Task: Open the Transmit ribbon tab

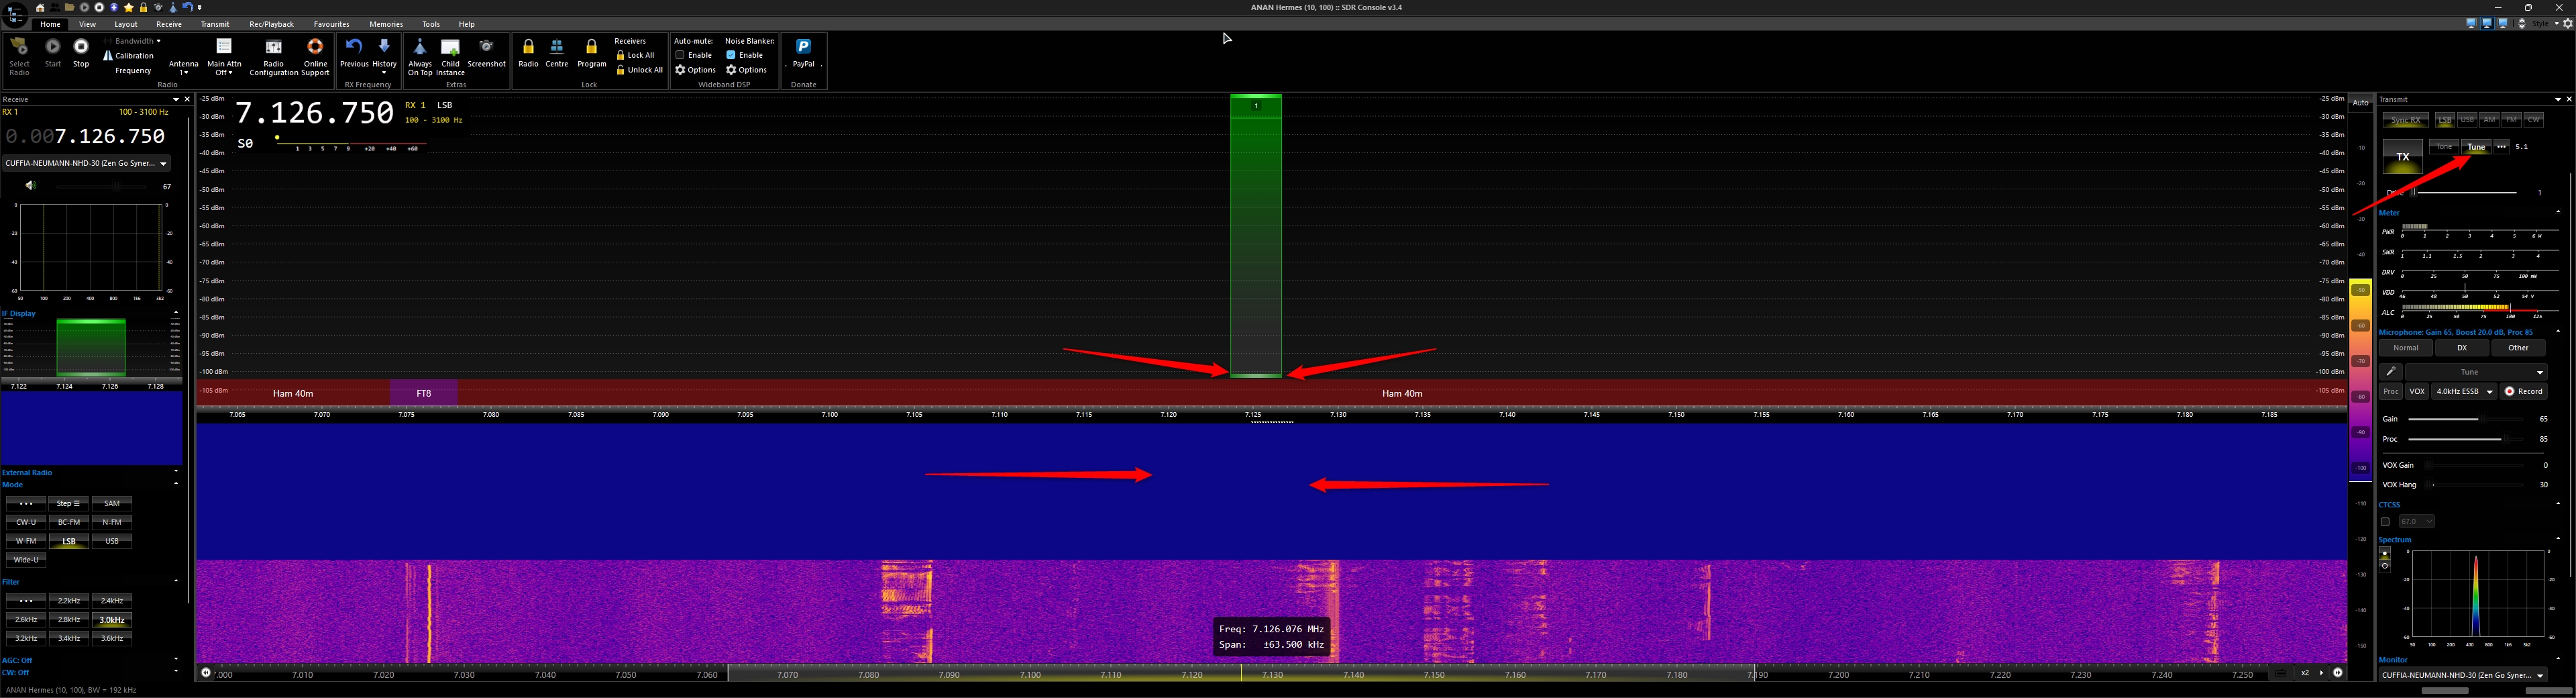Action: click(215, 24)
